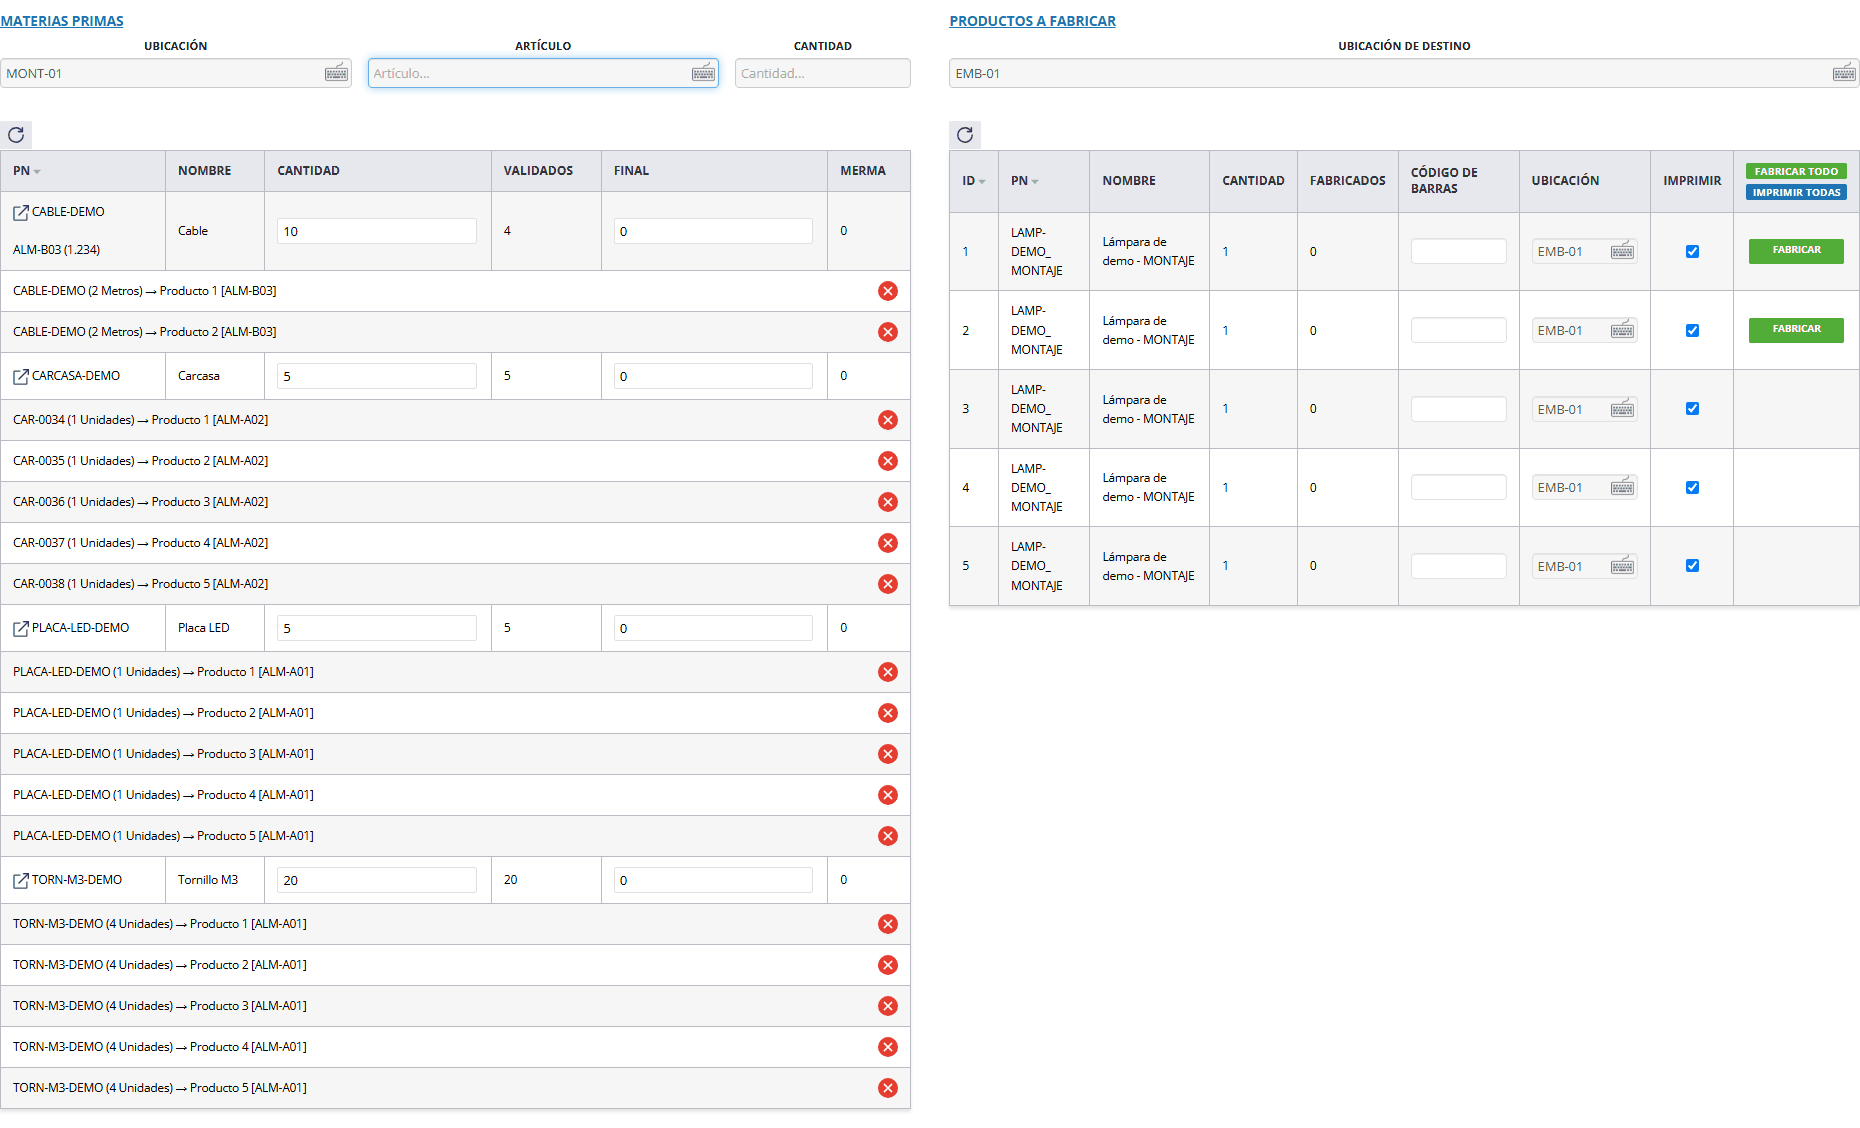Focus código de barras field for ID 1
This screenshot has width=1860, height=1128.
[1458, 251]
